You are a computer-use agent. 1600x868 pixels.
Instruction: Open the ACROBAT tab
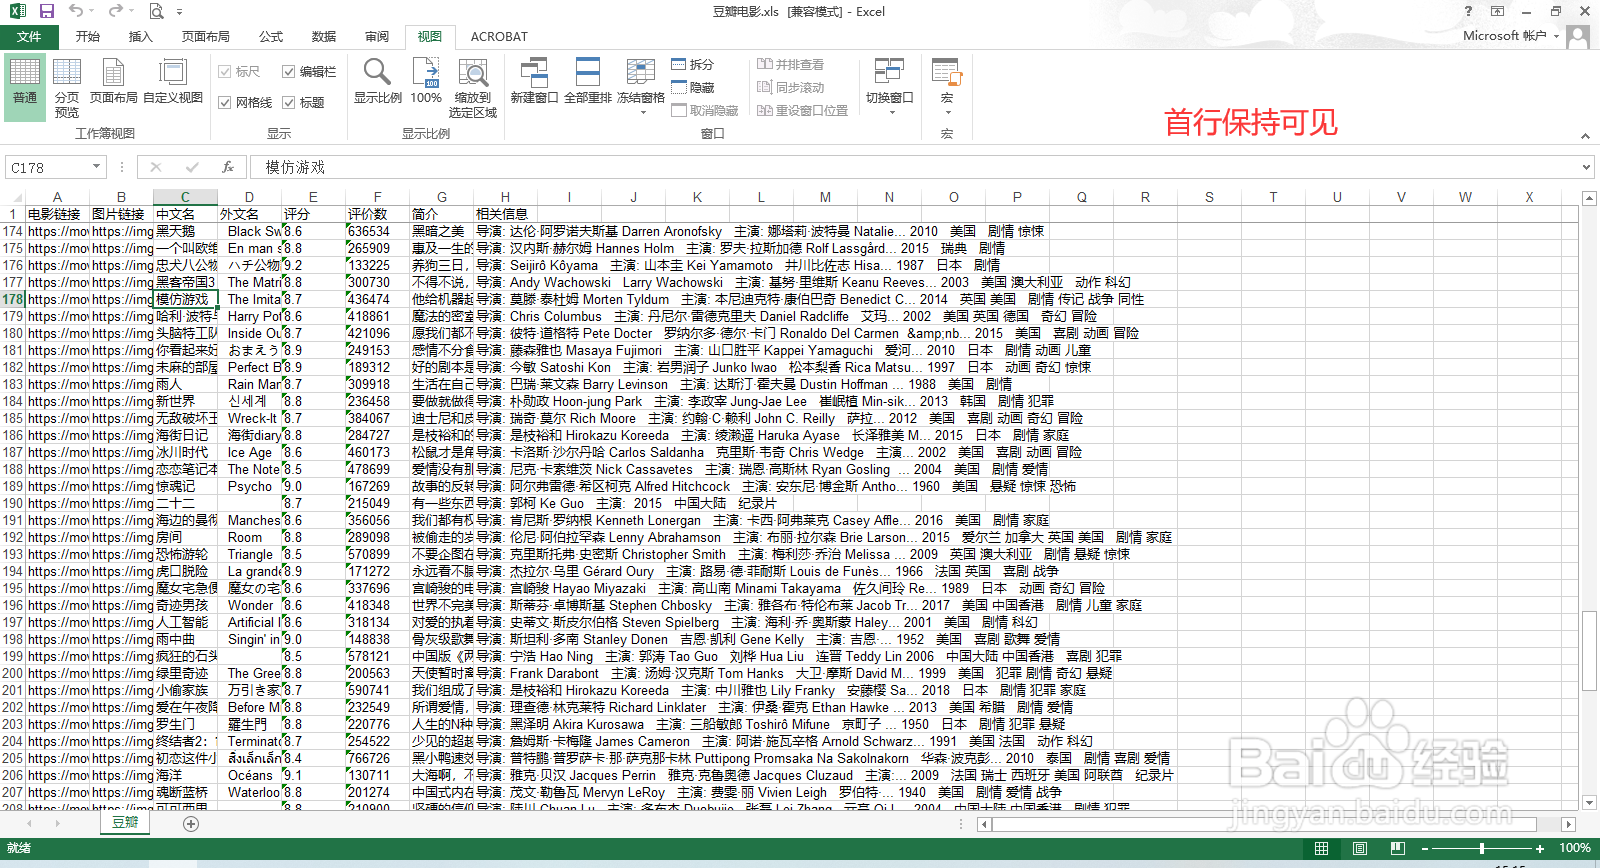(x=499, y=37)
